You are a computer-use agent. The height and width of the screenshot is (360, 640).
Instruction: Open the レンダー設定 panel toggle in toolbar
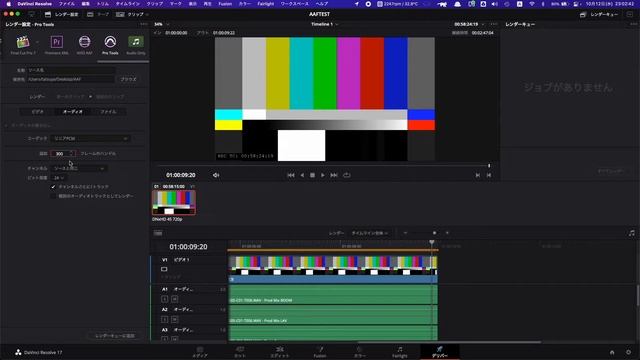(61, 14)
